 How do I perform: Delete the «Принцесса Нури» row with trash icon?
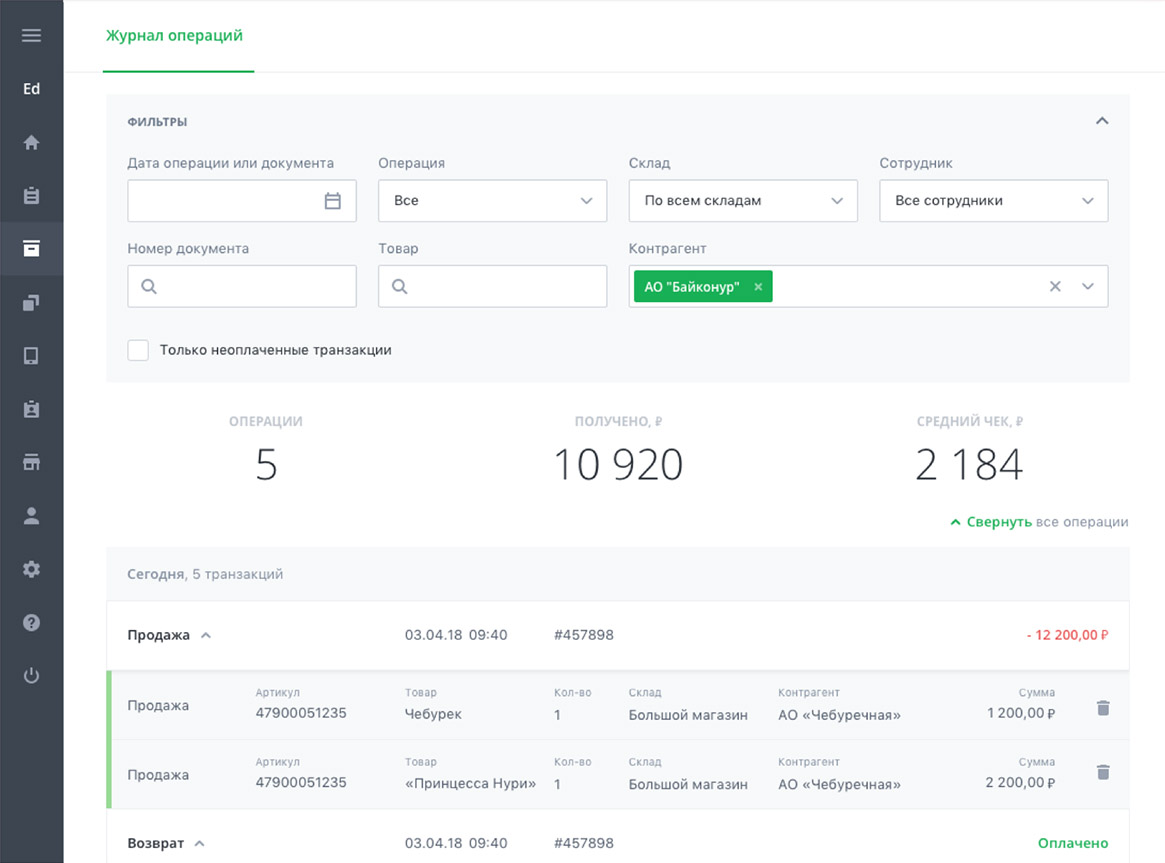(1103, 772)
